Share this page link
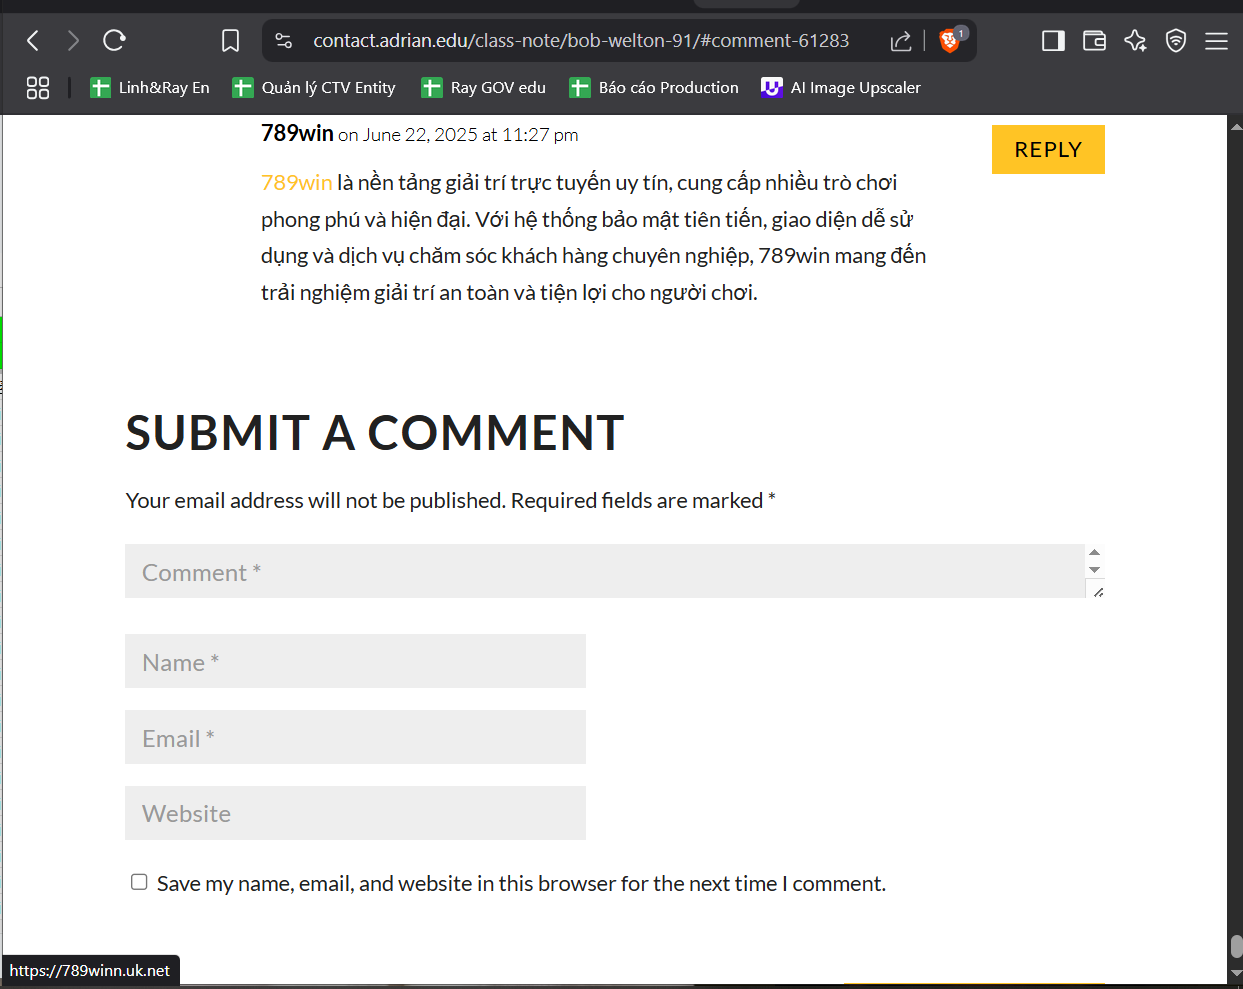Screen dimensions: 1243x989 point(901,40)
